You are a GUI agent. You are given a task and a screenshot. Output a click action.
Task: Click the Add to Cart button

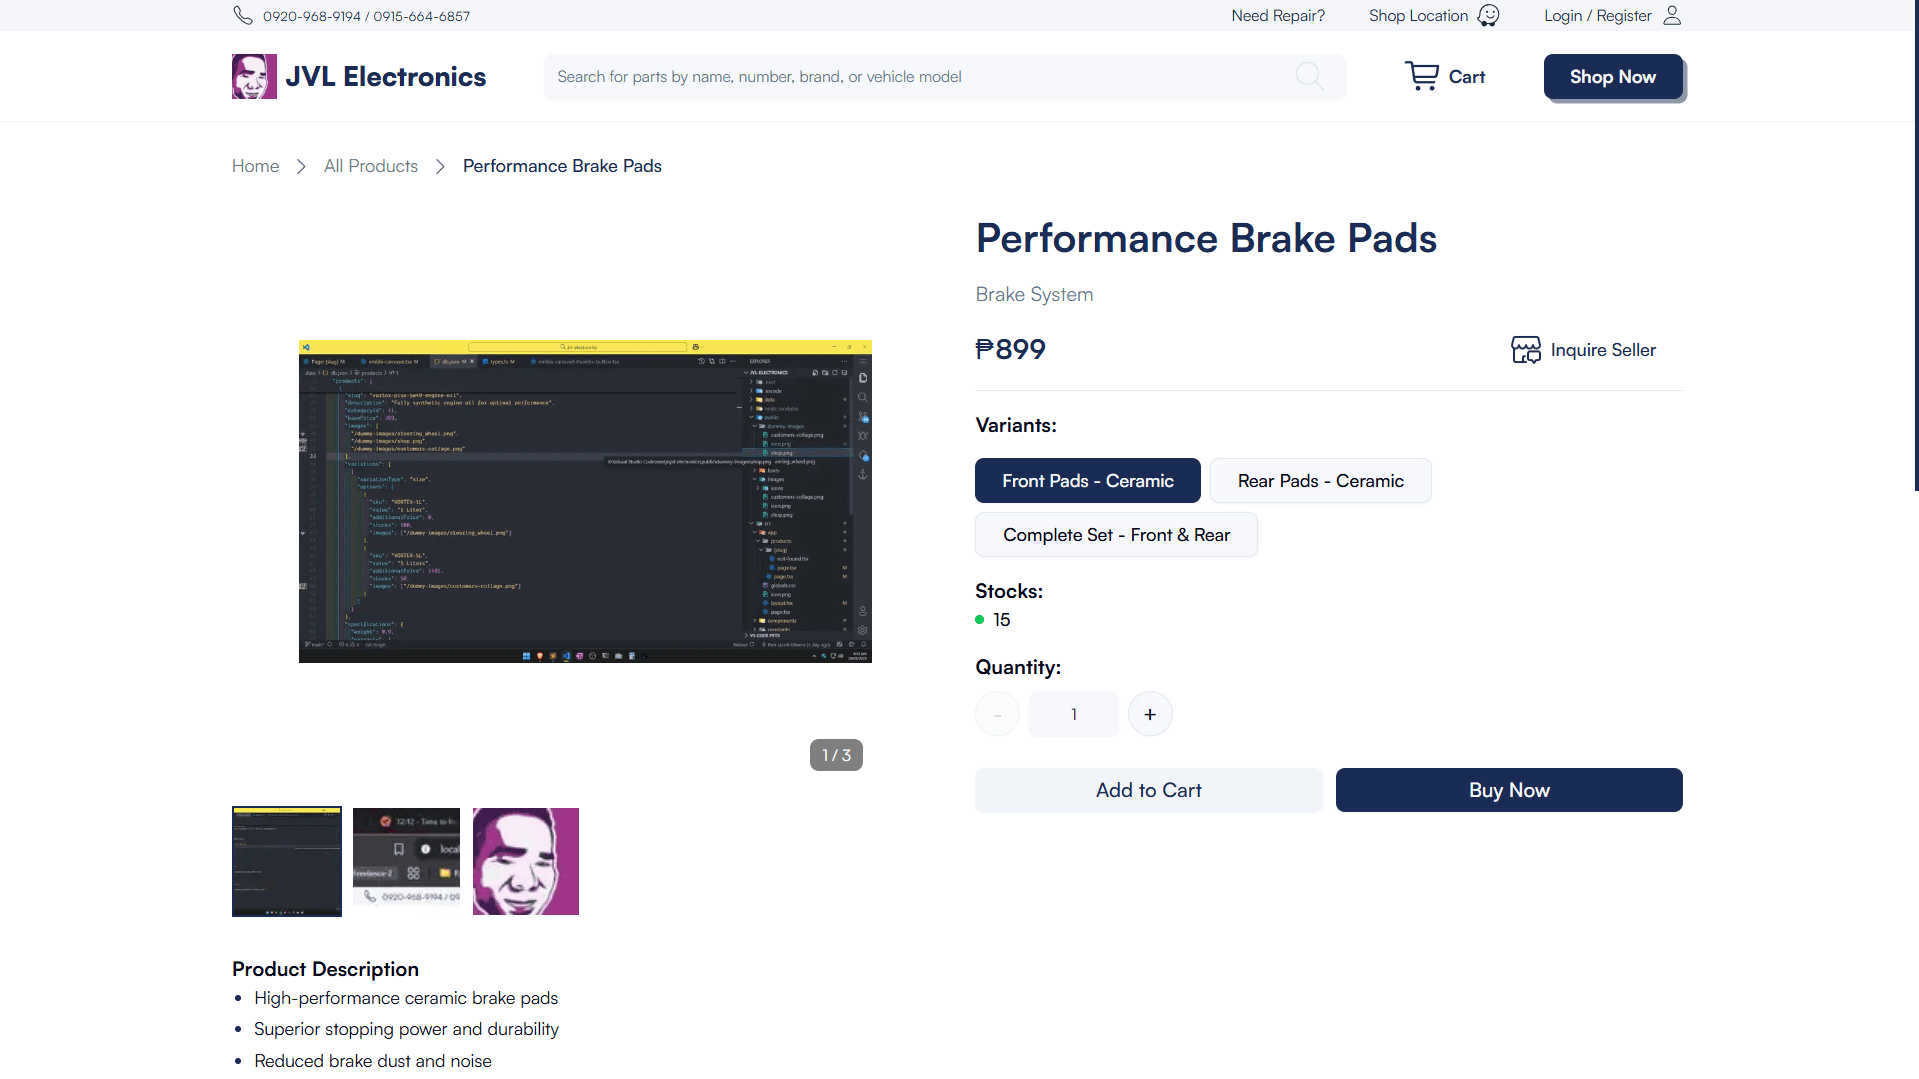(1148, 790)
